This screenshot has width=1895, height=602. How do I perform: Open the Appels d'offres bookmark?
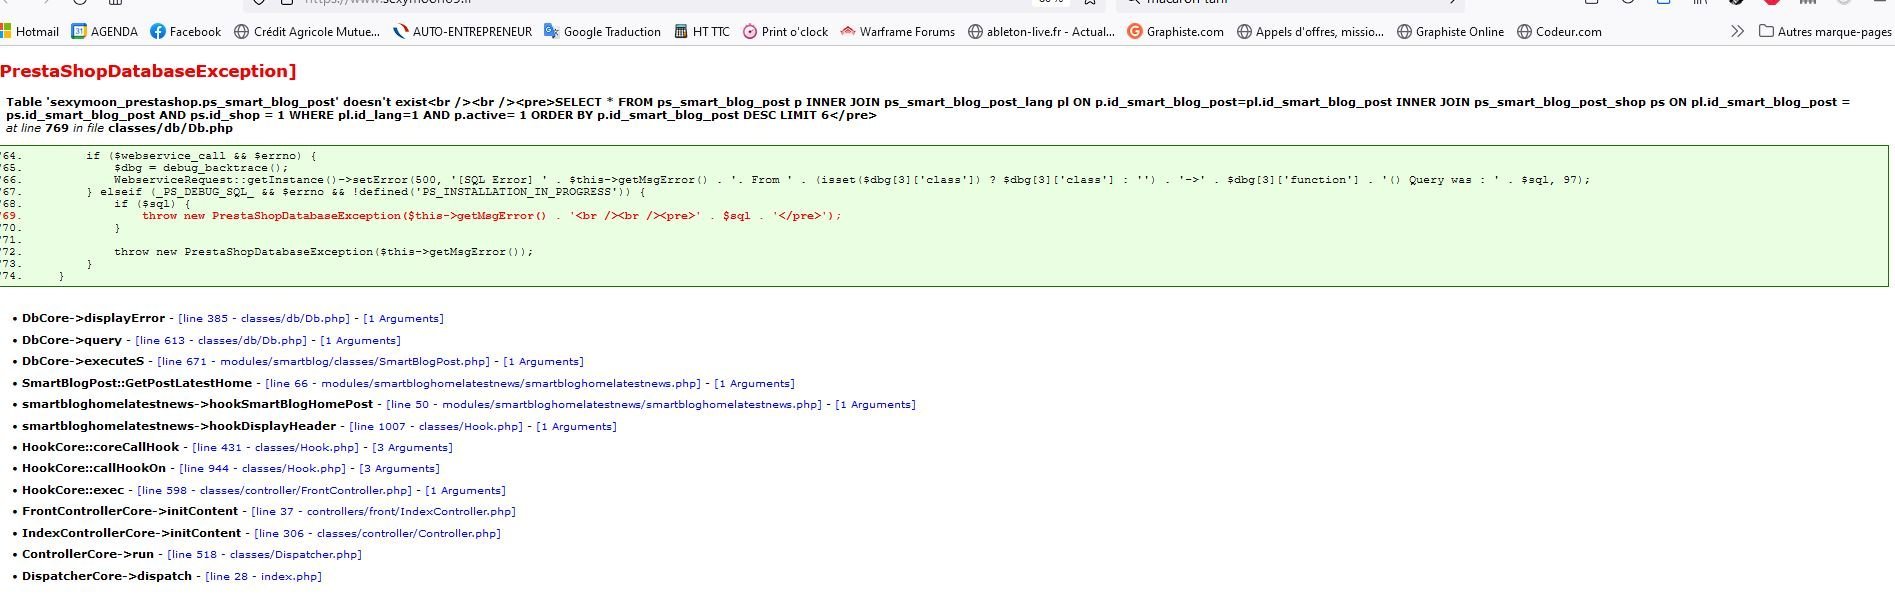pyautogui.click(x=1310, y=32)
